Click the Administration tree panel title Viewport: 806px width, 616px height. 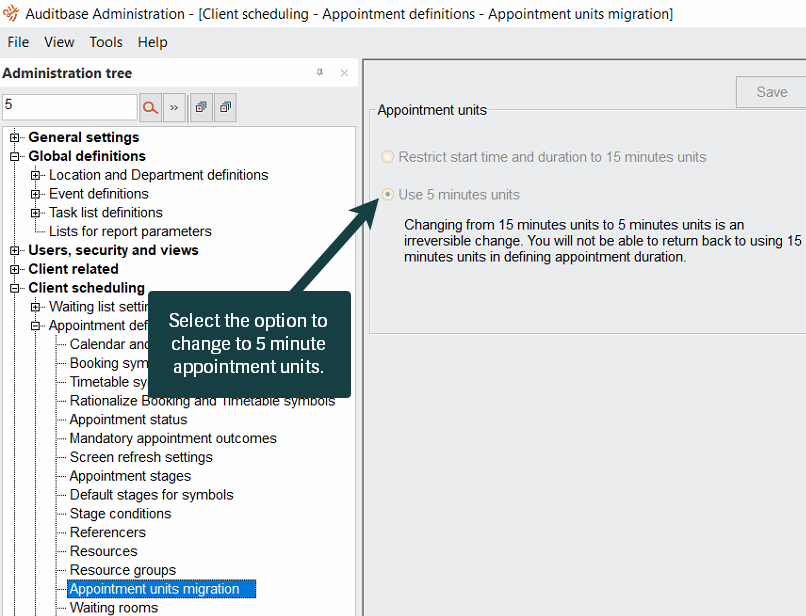(67, 73)
